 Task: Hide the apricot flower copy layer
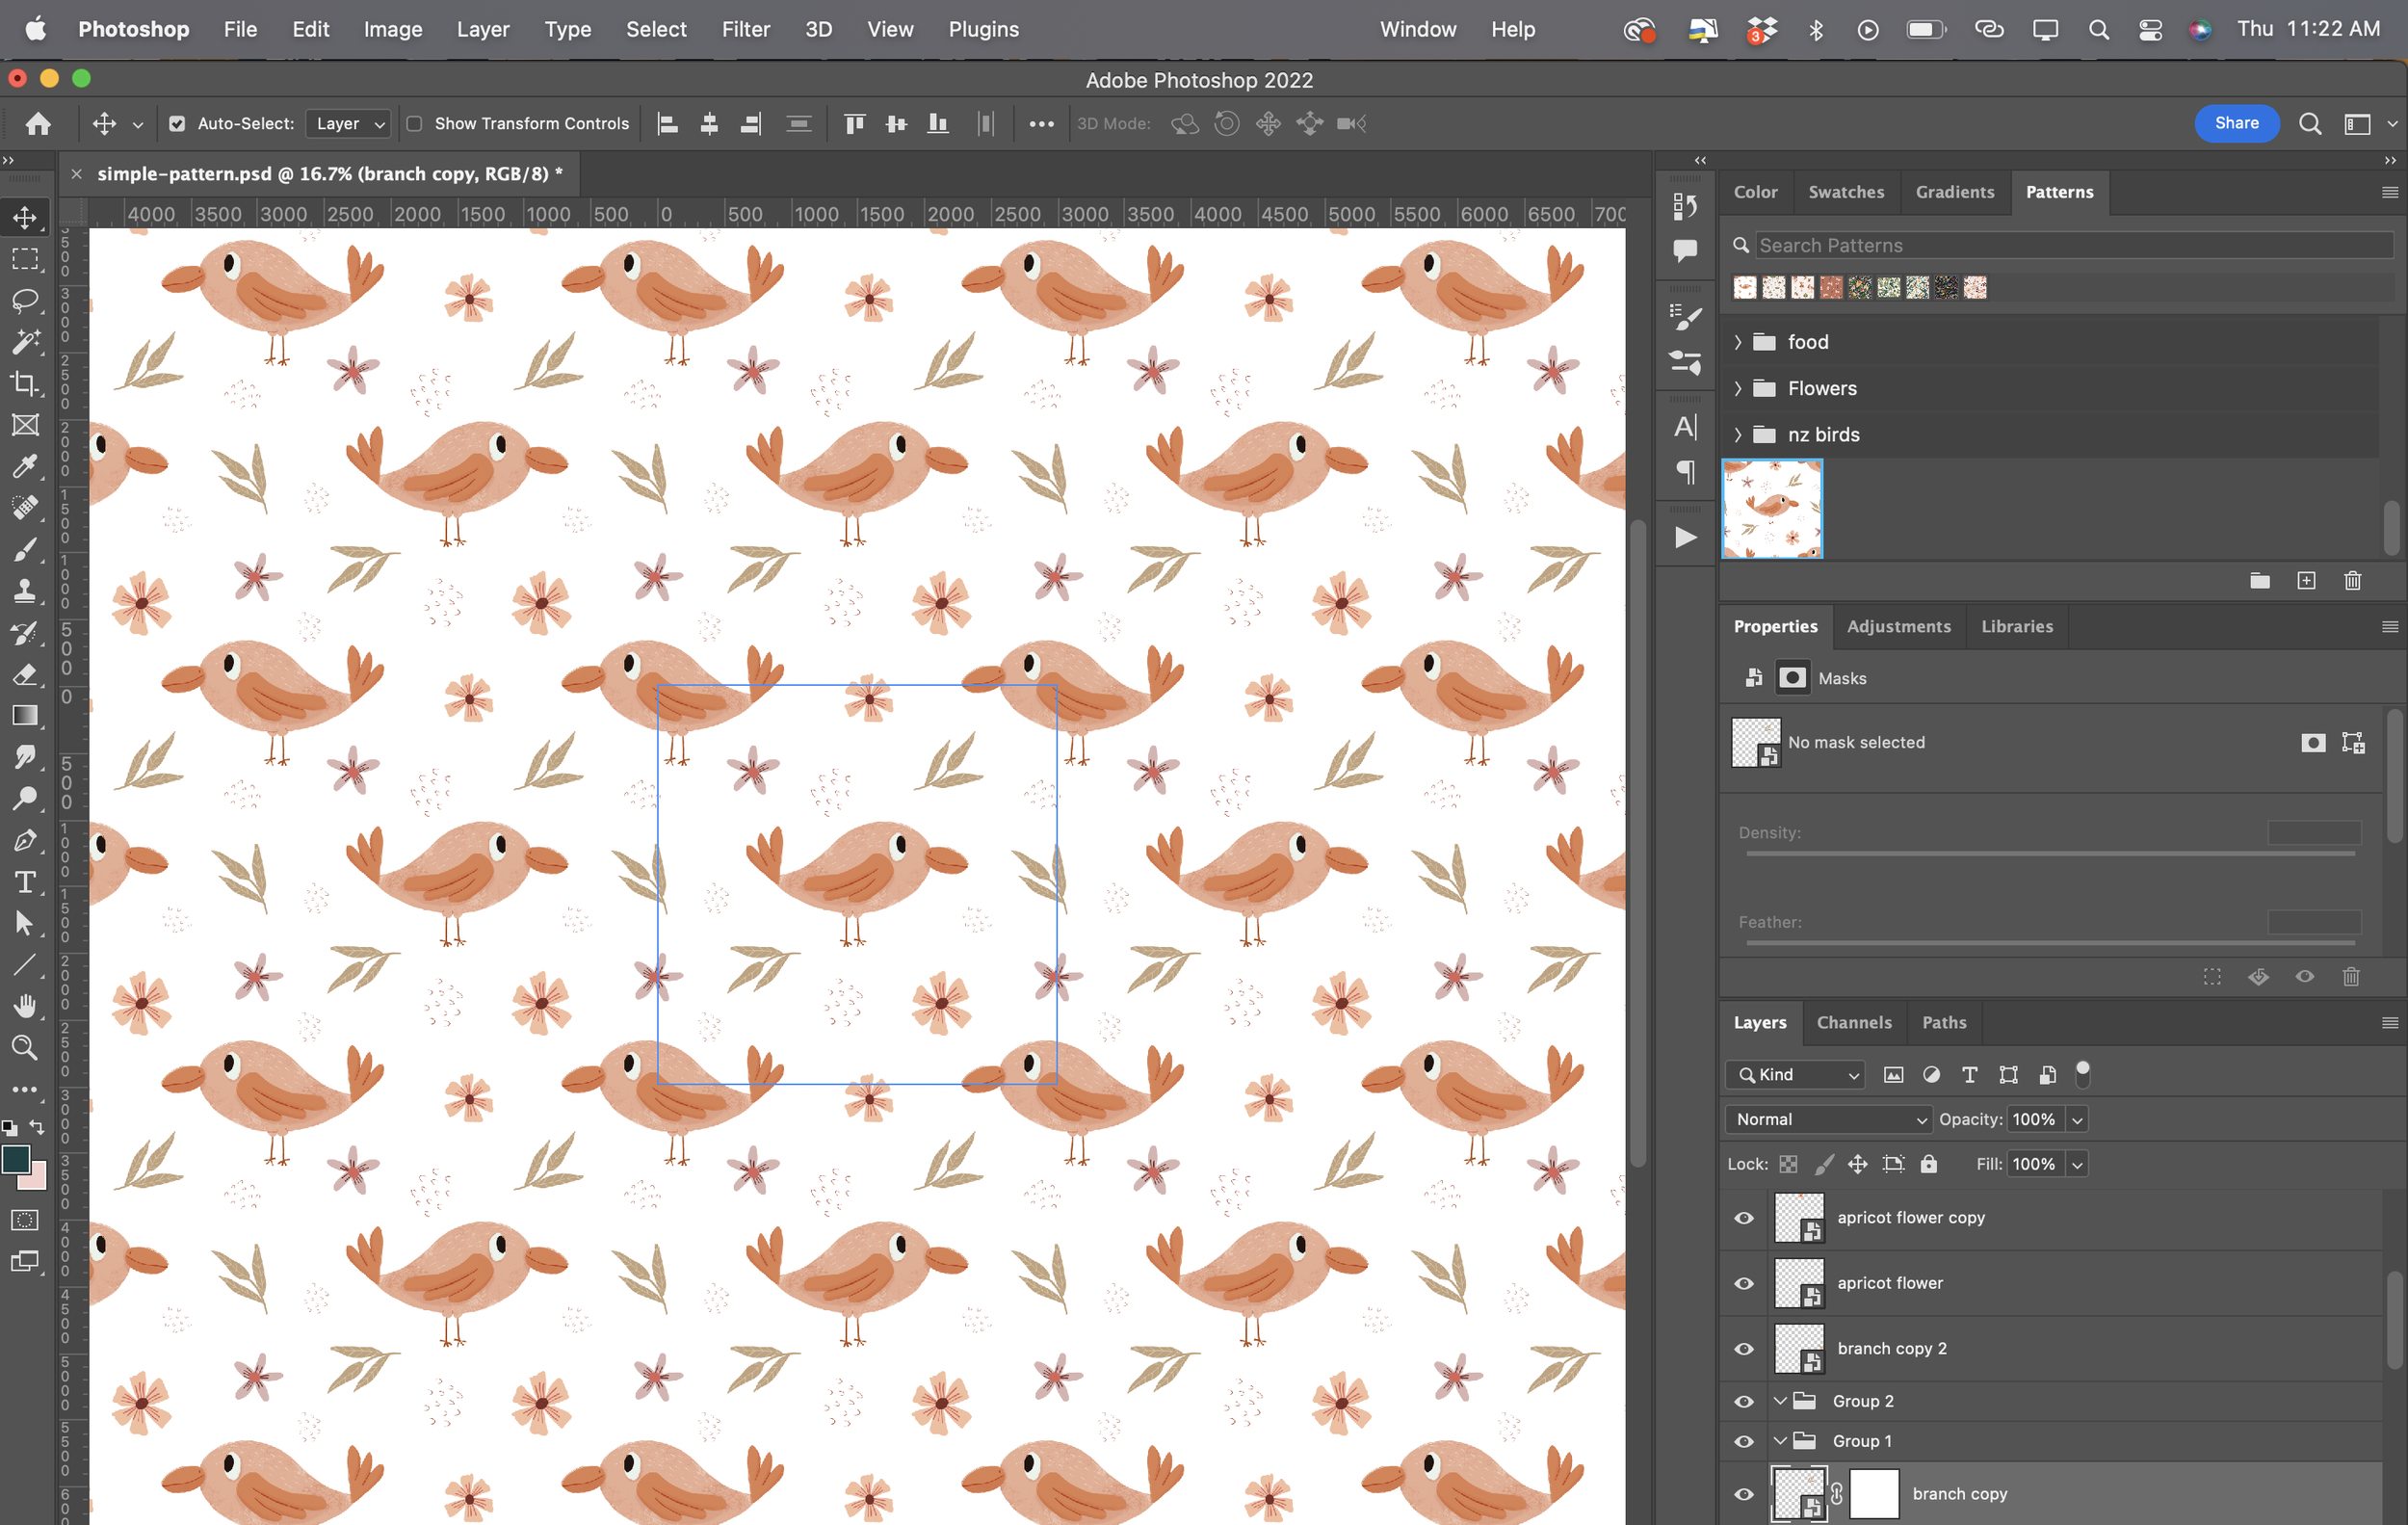1744,1218
